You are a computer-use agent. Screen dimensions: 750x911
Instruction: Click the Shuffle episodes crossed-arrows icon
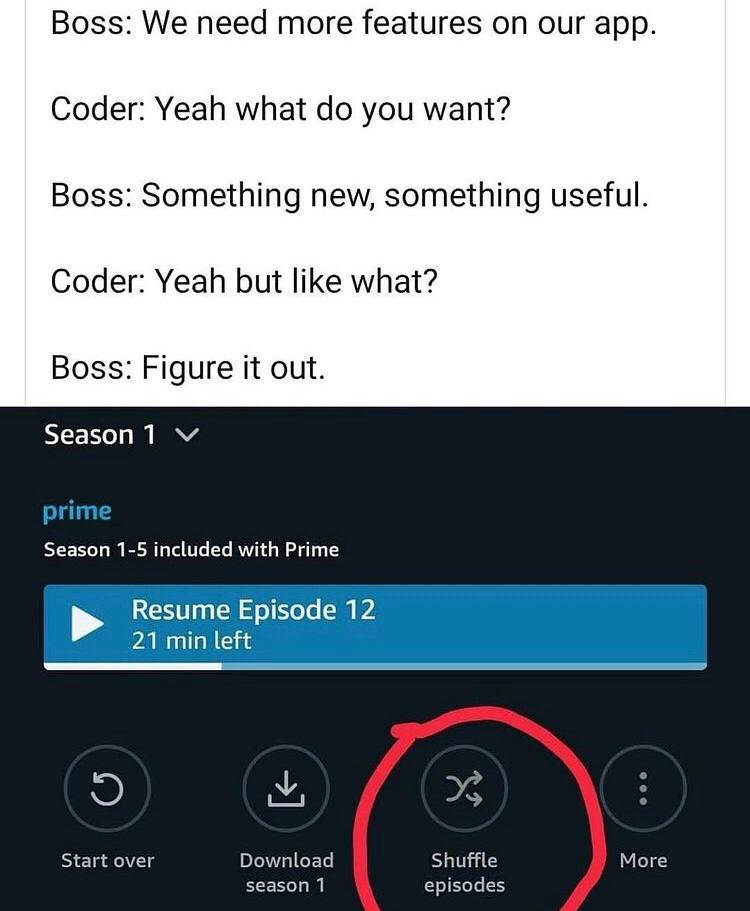click(464, 790)
